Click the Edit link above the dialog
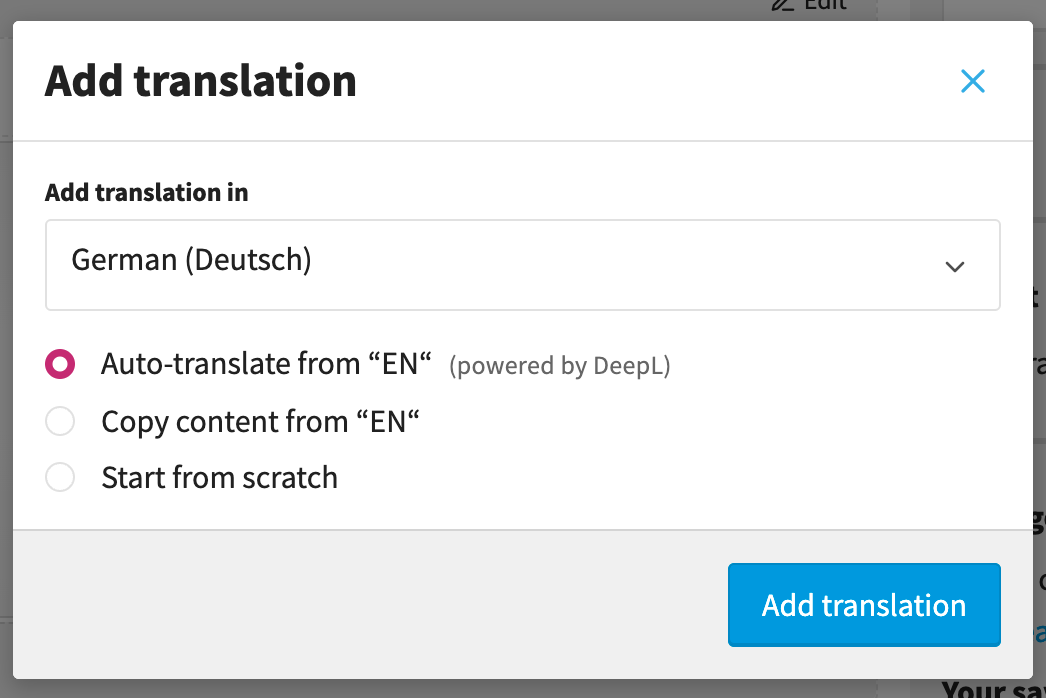The width and height of the screenshot is (1046, 698). 825,5
